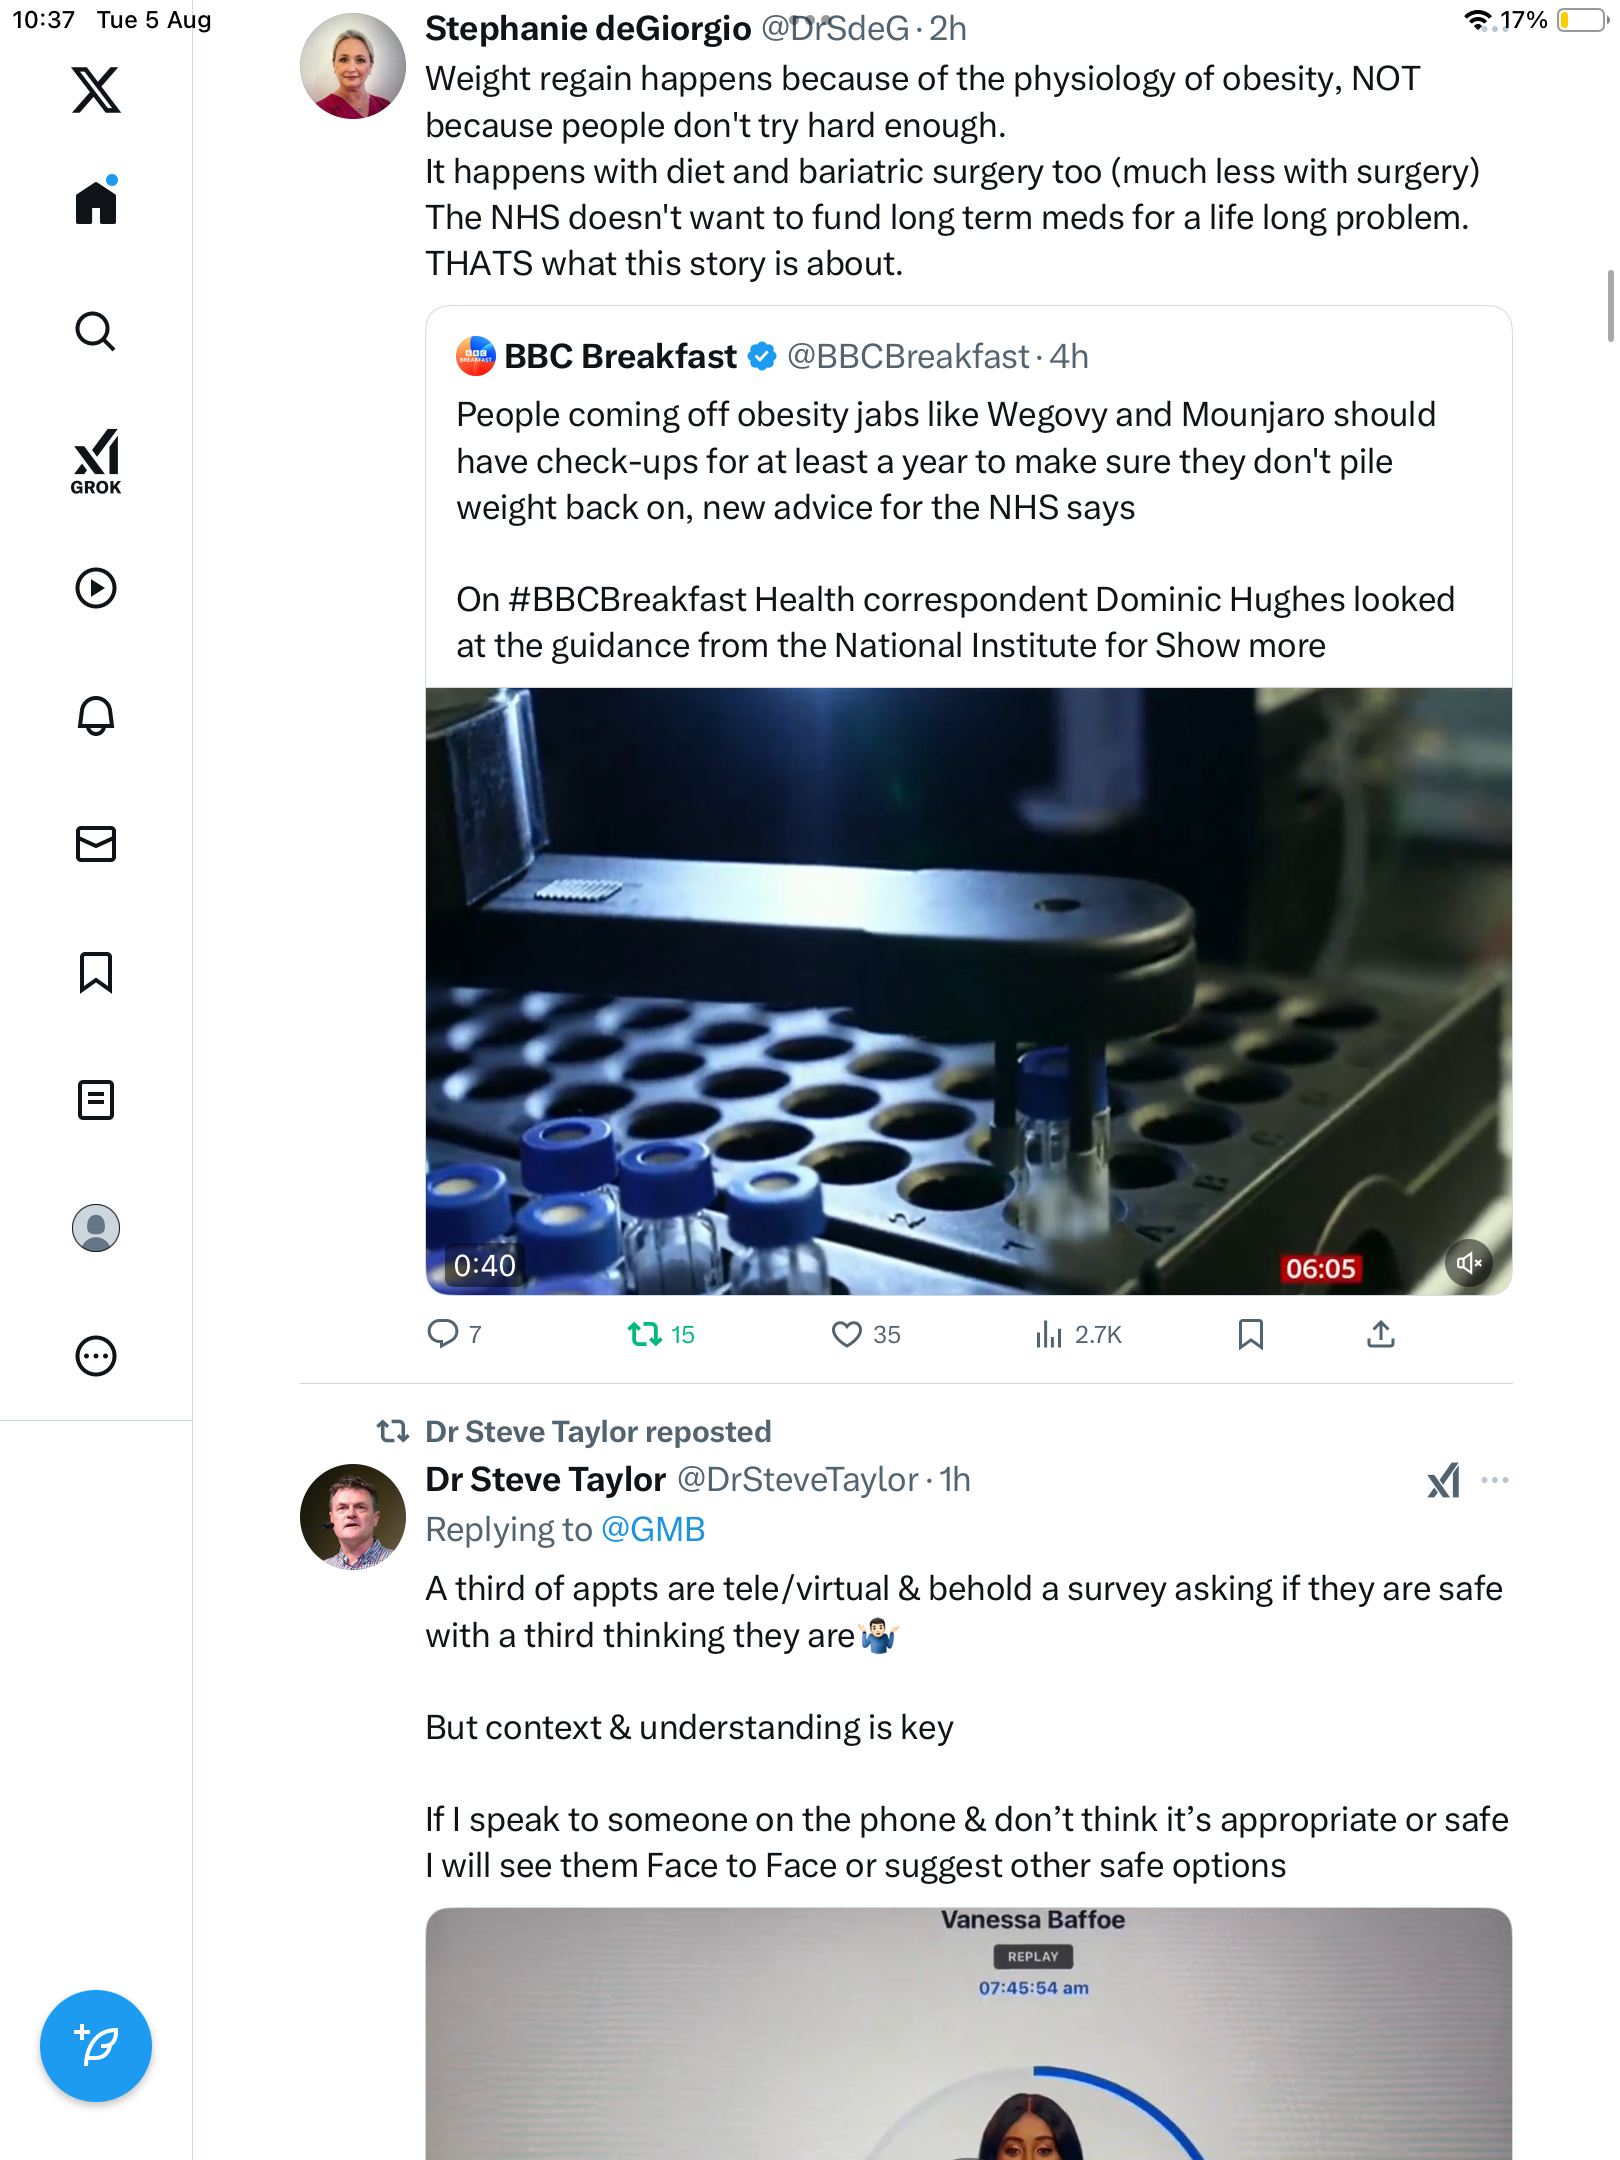Unmute the BBC Breakfast video

pos(1468,1263)
